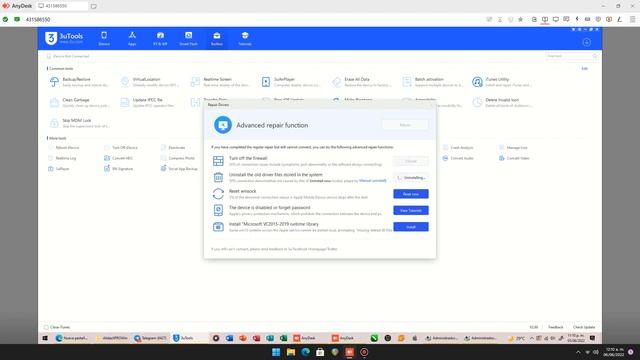Viewport: 640px width, 360px height.
Task: Focus the 3uTools search field
Action: (571, 56)
